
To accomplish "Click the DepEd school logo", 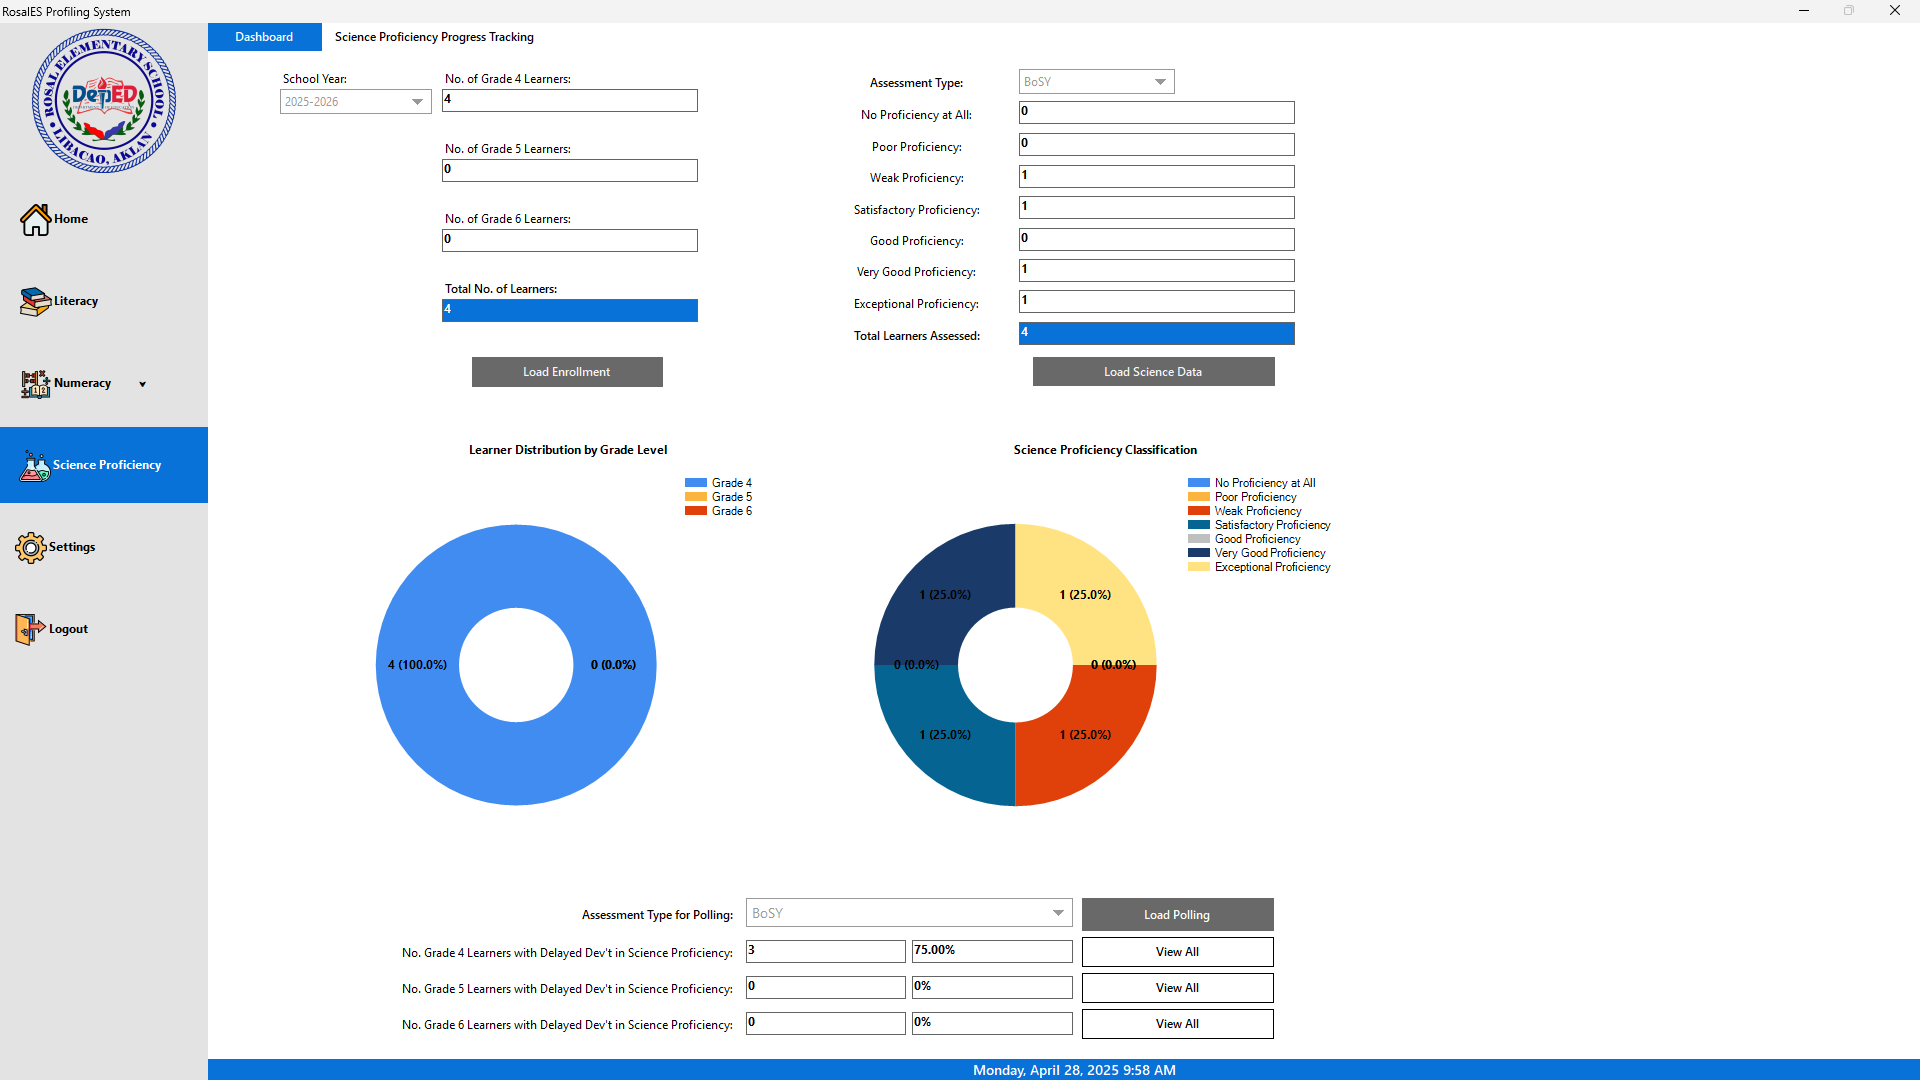I will 104,101.
